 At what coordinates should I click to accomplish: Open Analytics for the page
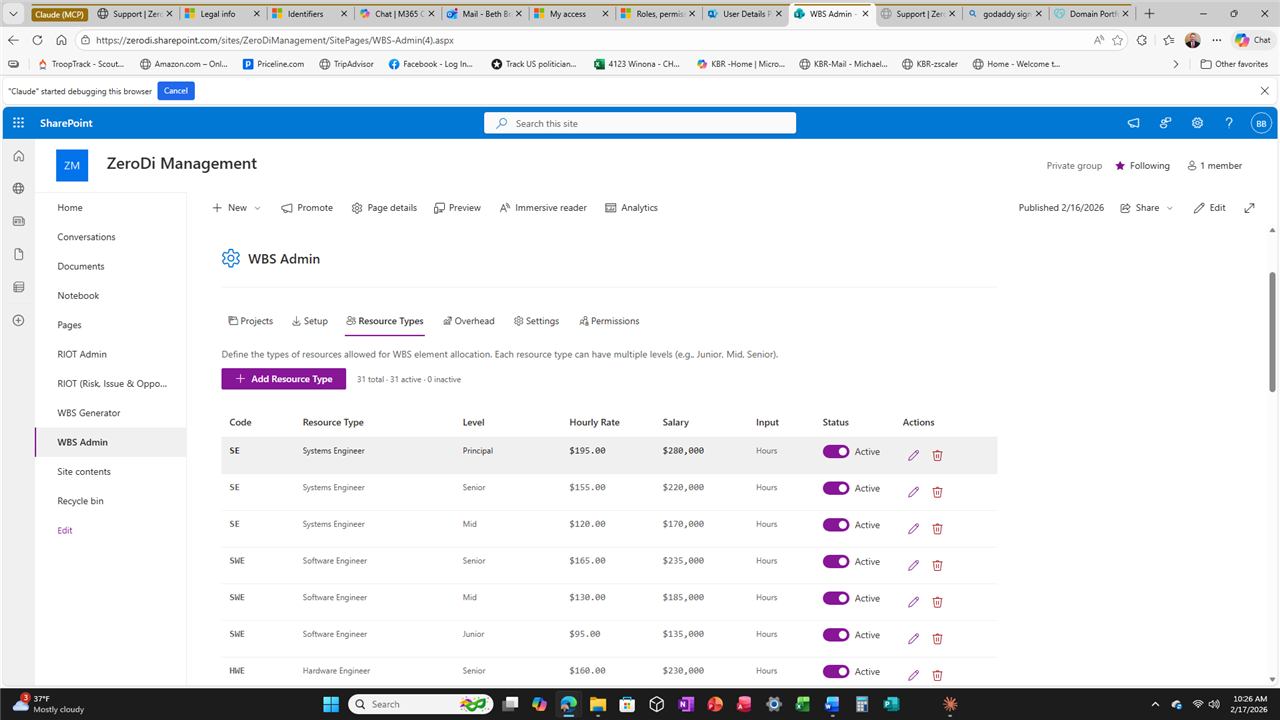(x=631, y=207)
